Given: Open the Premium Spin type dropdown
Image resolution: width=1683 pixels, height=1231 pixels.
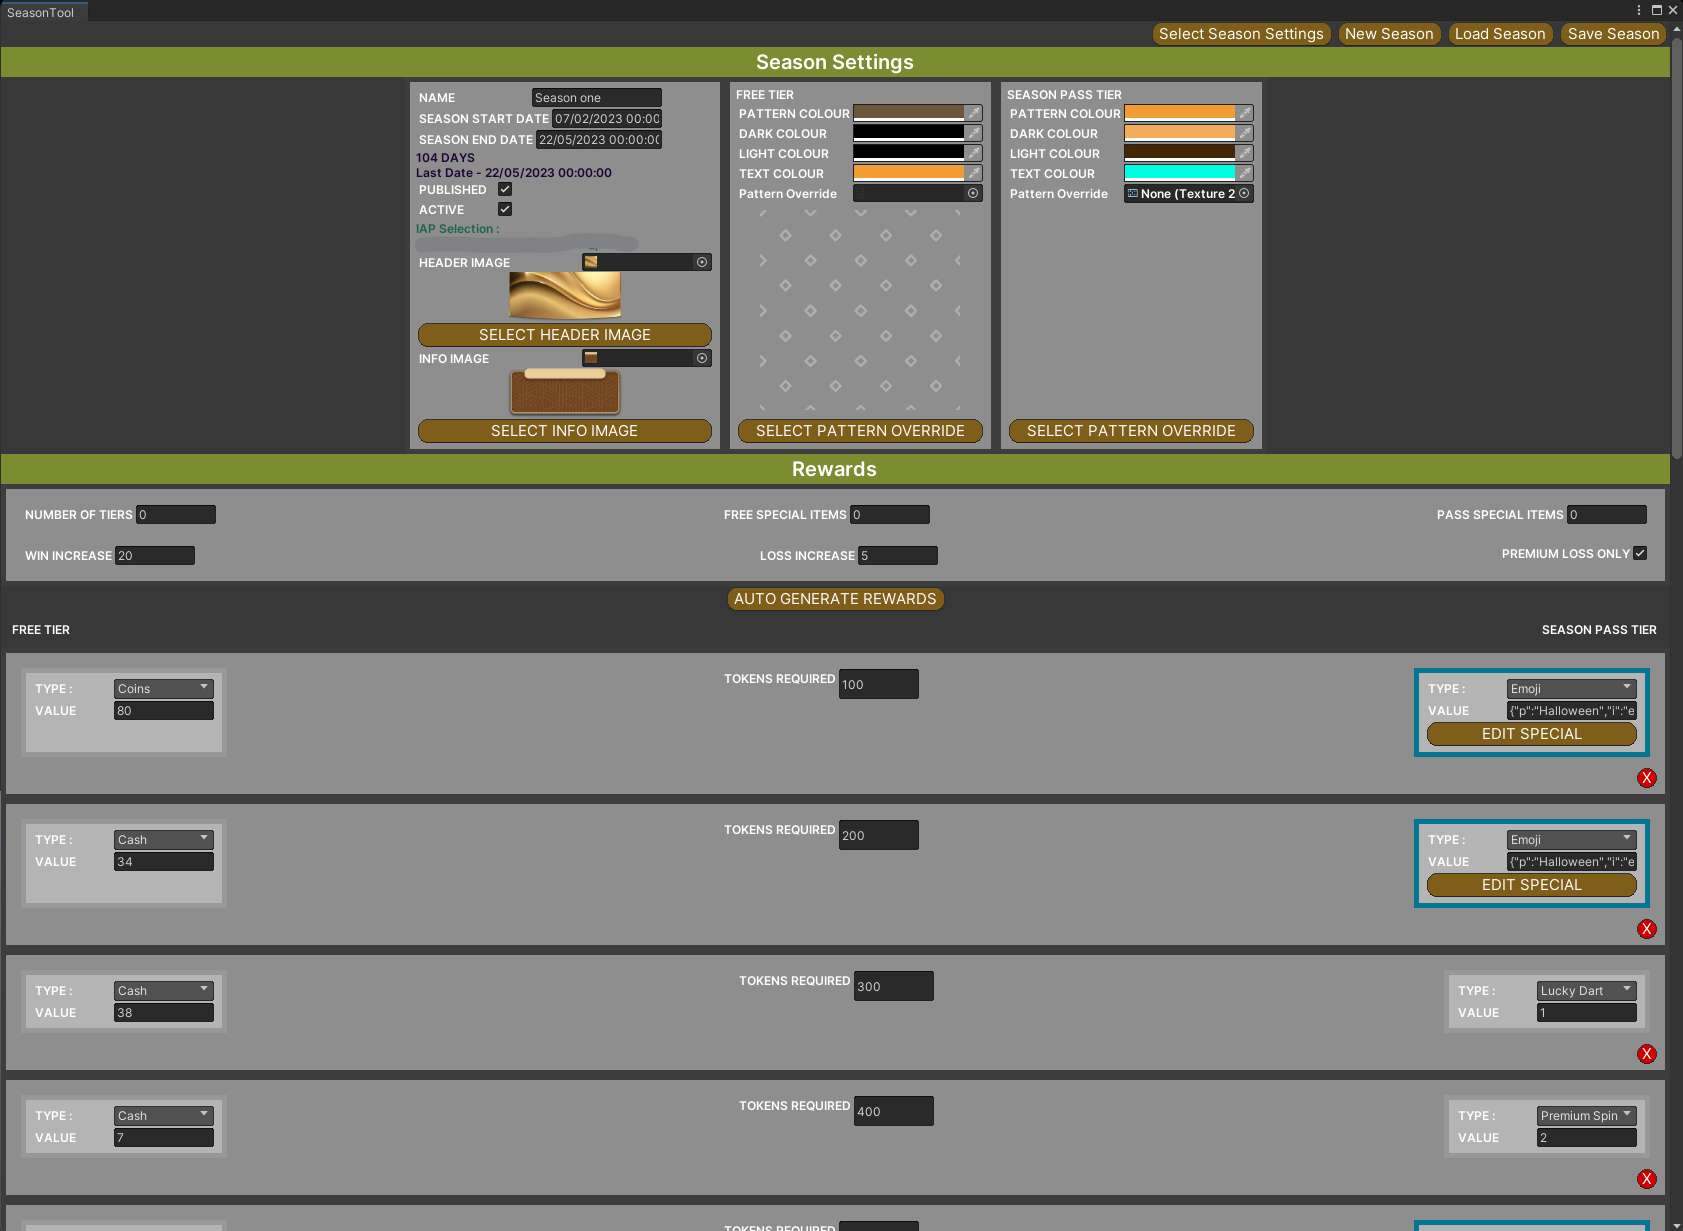Looking at the screenshot, I should click(x=1586, y=1115).
